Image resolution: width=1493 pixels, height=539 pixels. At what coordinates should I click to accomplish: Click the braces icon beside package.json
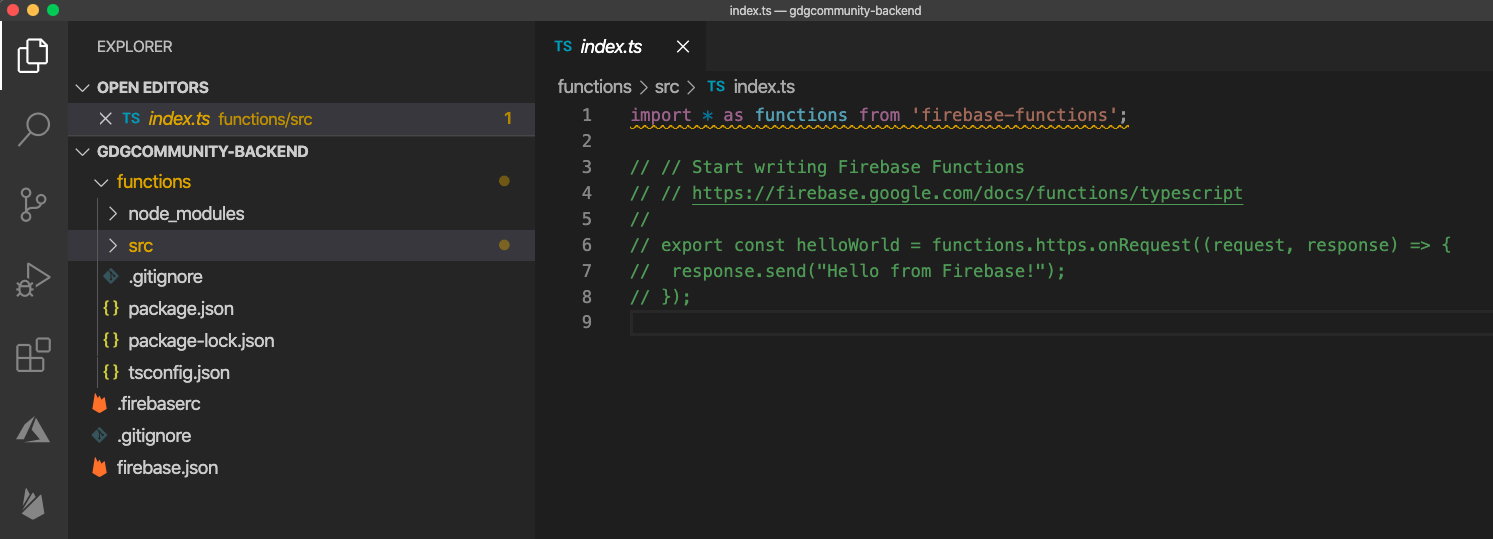click(111, 309)
